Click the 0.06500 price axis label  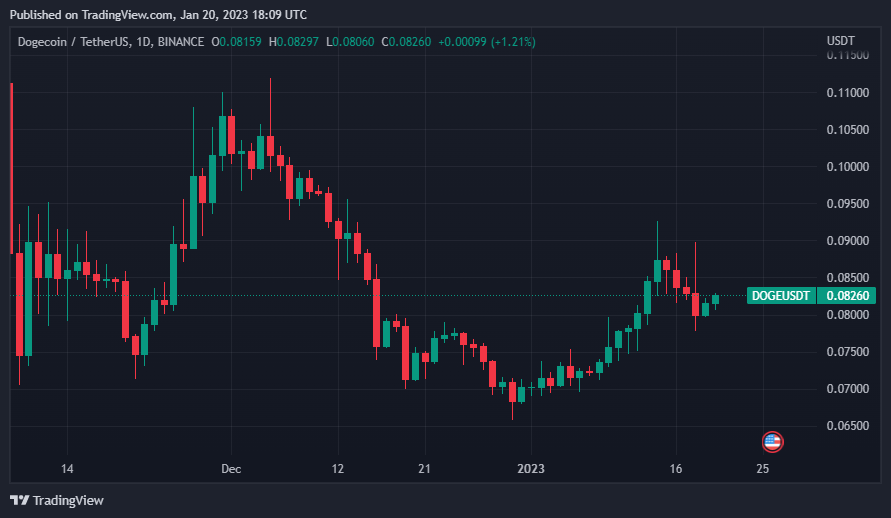click(x=848, y=425)
